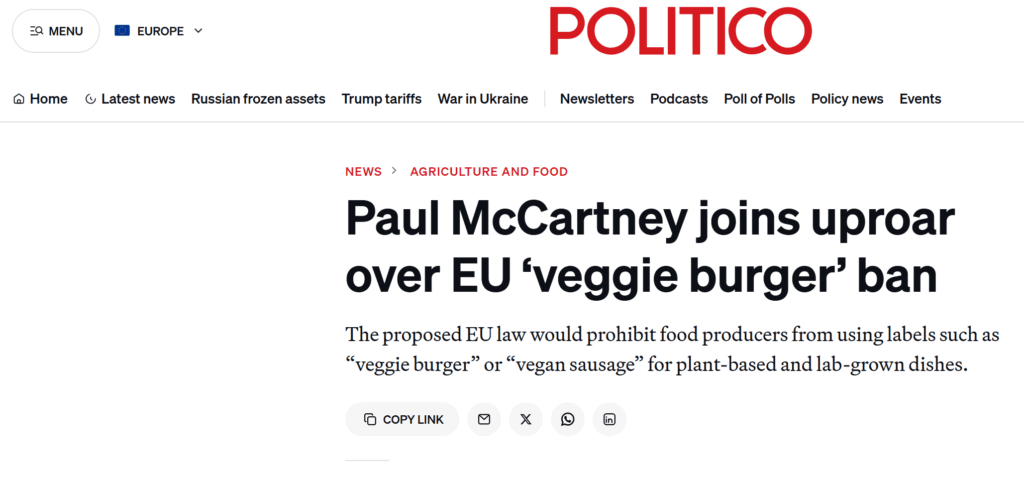Screen dimensions: 1024x478
Task: Open Latest news section
Action: tap(130, 99)
